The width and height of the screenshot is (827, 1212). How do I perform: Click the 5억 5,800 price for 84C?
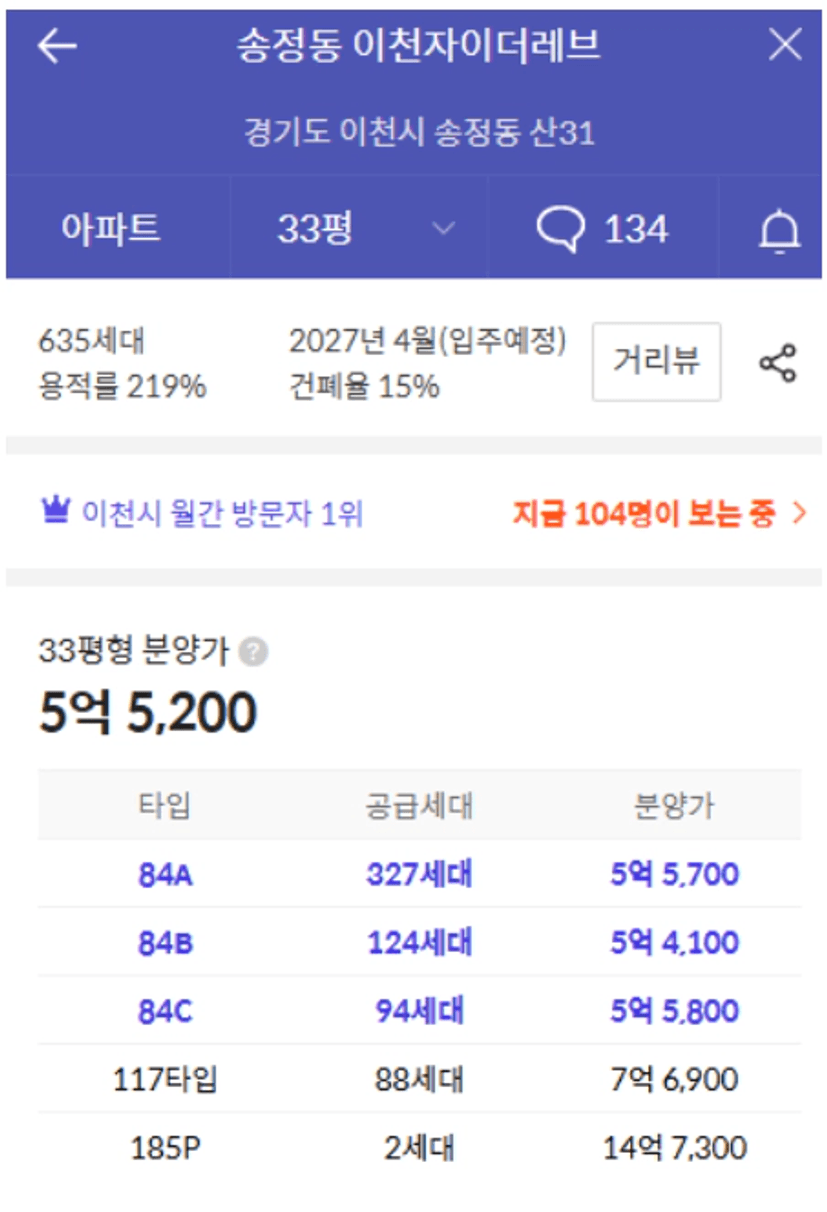point(674,1011)
